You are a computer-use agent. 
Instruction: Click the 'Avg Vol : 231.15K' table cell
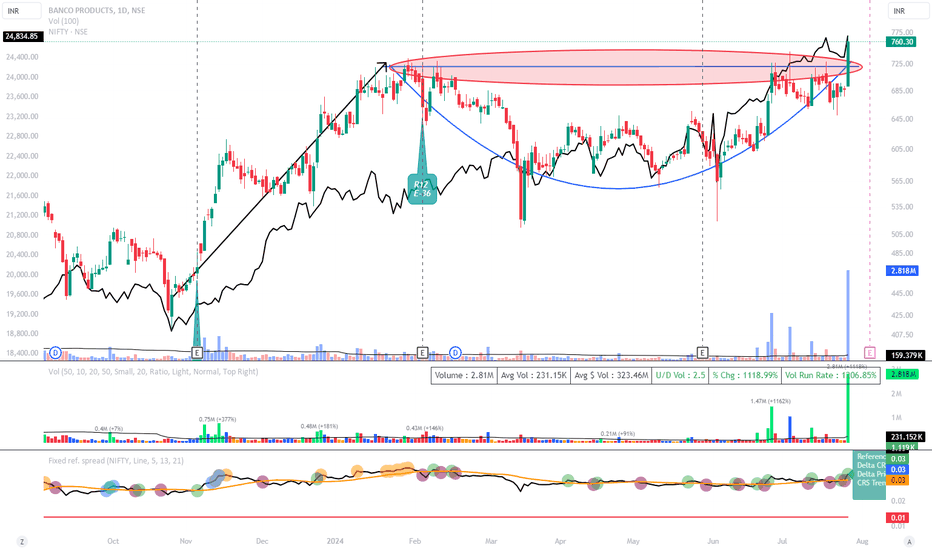(x=533, y=376)
